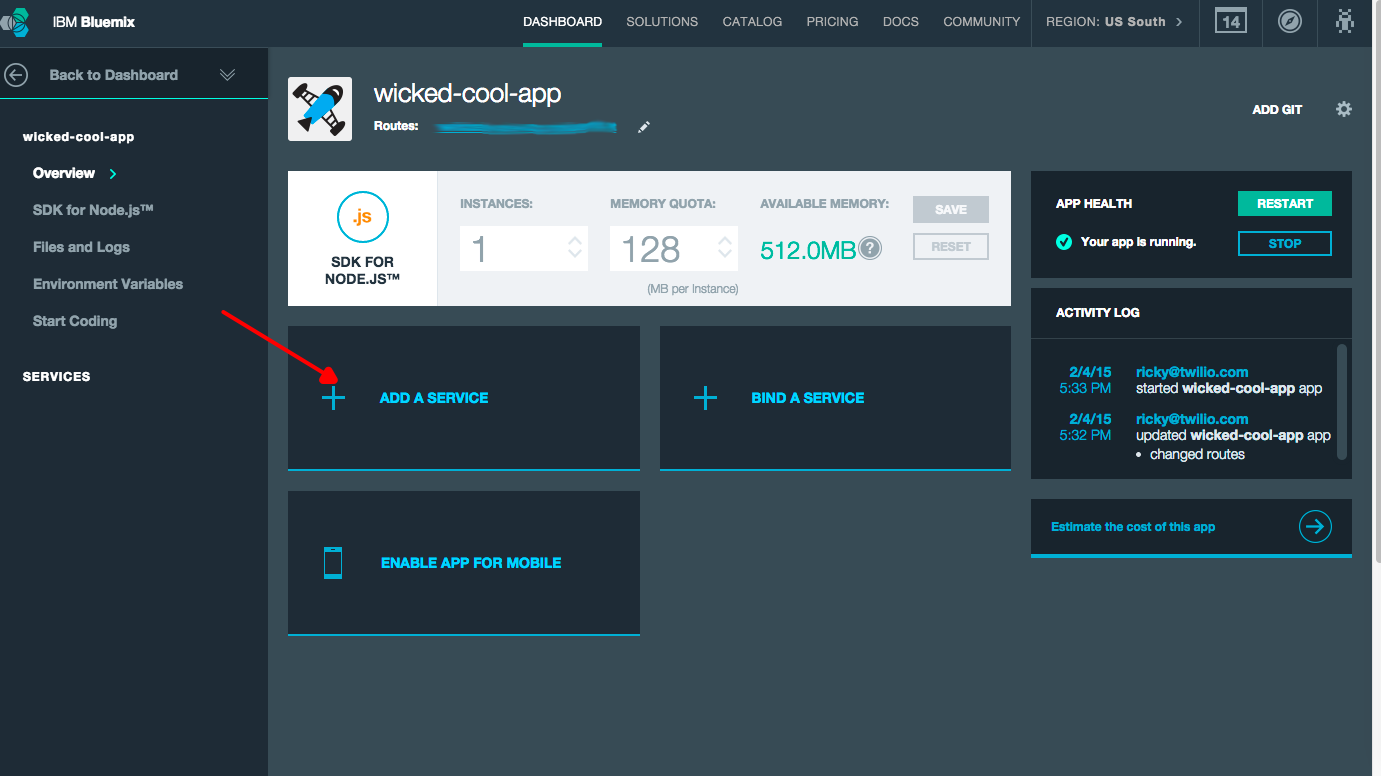Click the RESET button
Screen dimensions: 1381x776
[x=951, y=247]
